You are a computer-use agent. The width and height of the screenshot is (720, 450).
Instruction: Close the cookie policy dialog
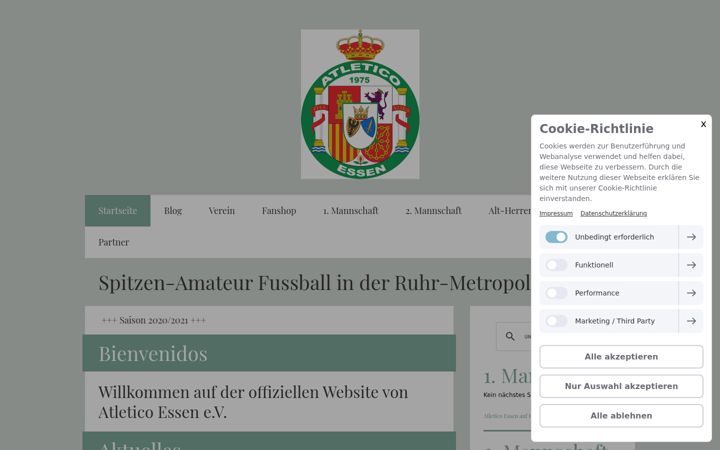(703, 124)
